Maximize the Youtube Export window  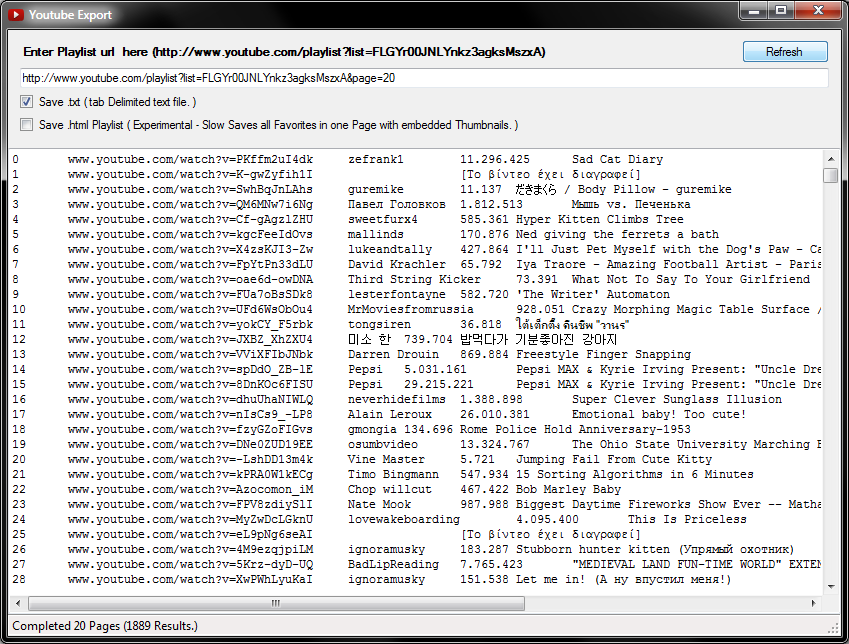coord(781,10)
